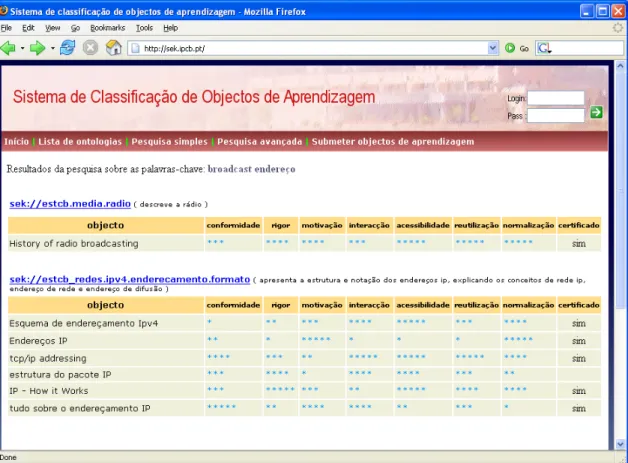Click 'reutilização' header in the radio table
Screen dimensions: 628x463
[x=477, y=225]
